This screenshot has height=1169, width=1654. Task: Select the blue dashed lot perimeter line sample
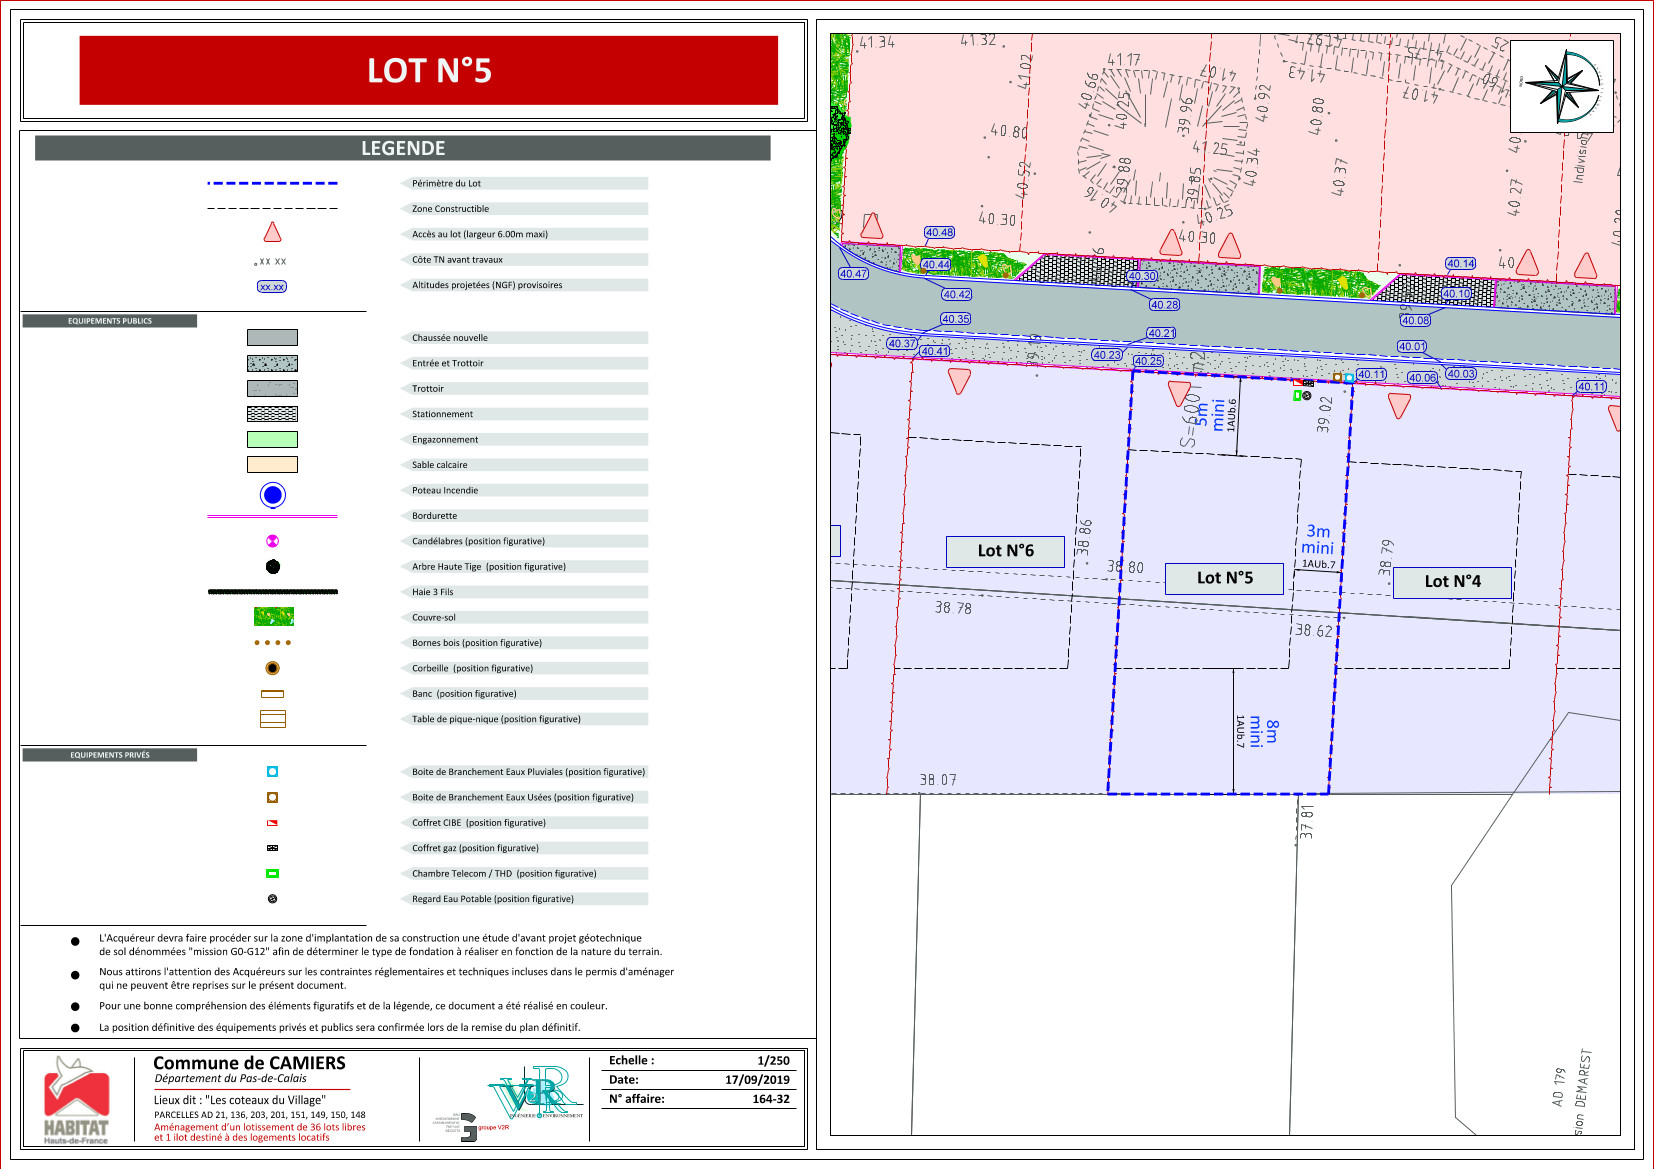(272, 183)
